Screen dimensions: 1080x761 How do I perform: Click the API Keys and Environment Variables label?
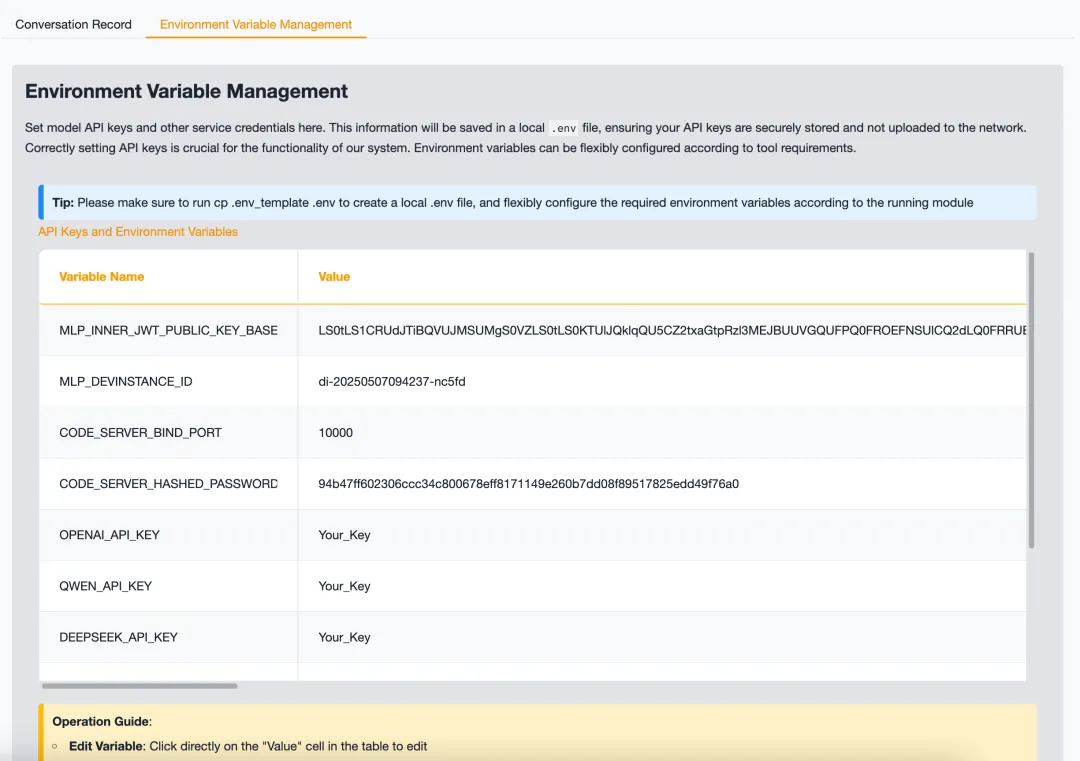[138, 232]
